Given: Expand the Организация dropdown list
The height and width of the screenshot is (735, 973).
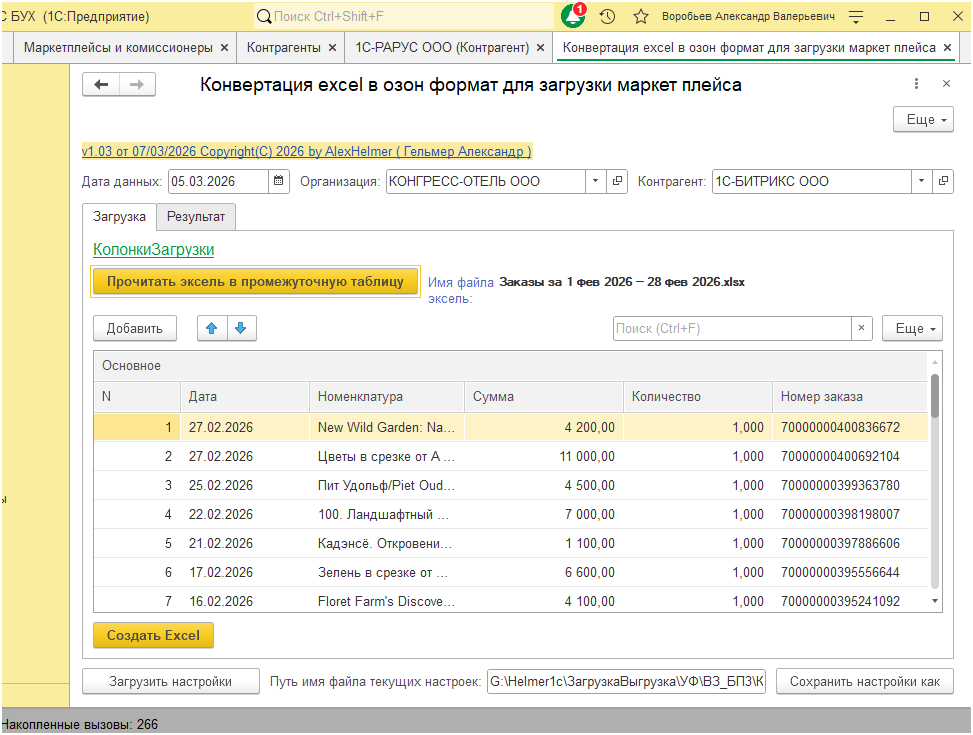Looking at the screenshot, I should pyautogui.click(x=595, y=182).
